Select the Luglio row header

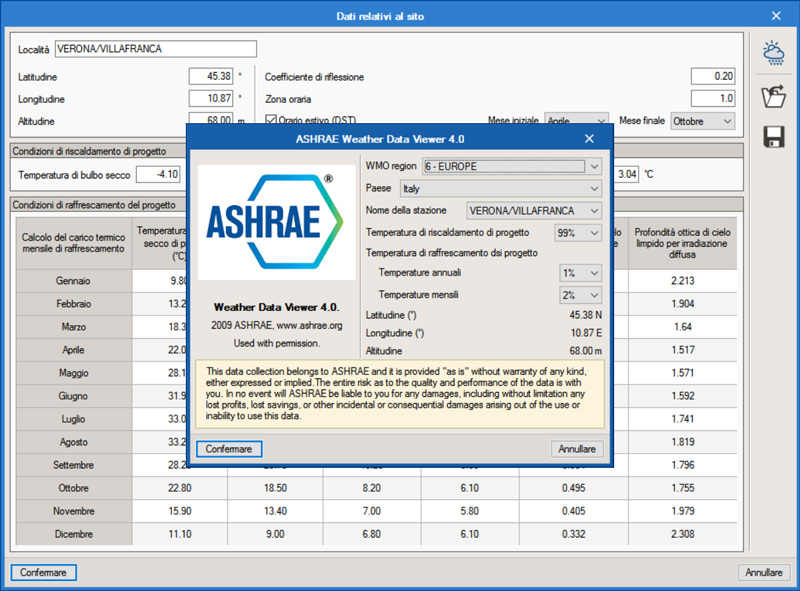click(74, 419)
